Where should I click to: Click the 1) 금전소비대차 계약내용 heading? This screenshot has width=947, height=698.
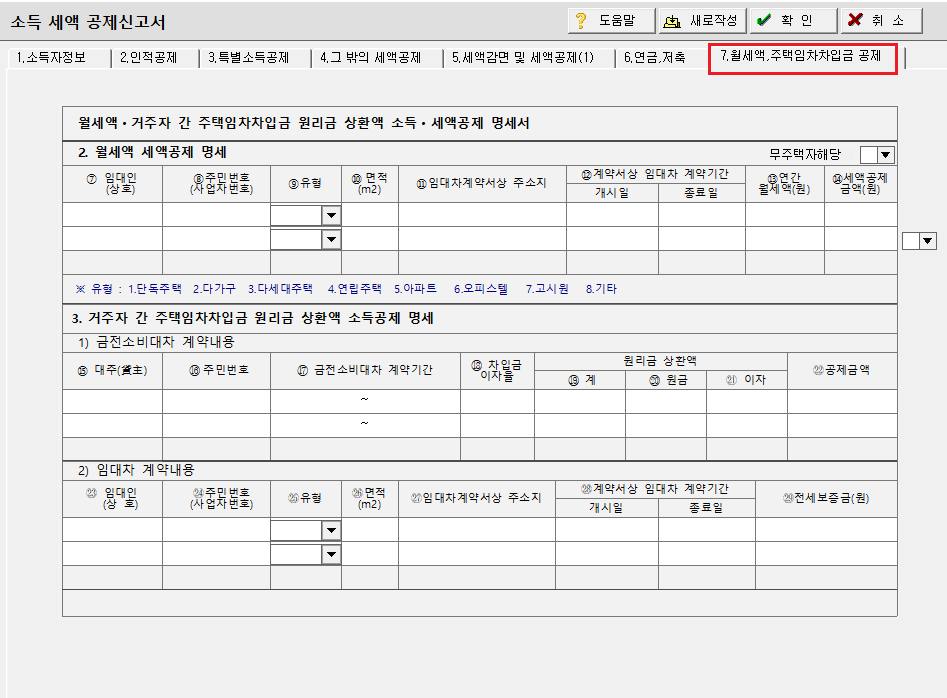coord(156,342)
